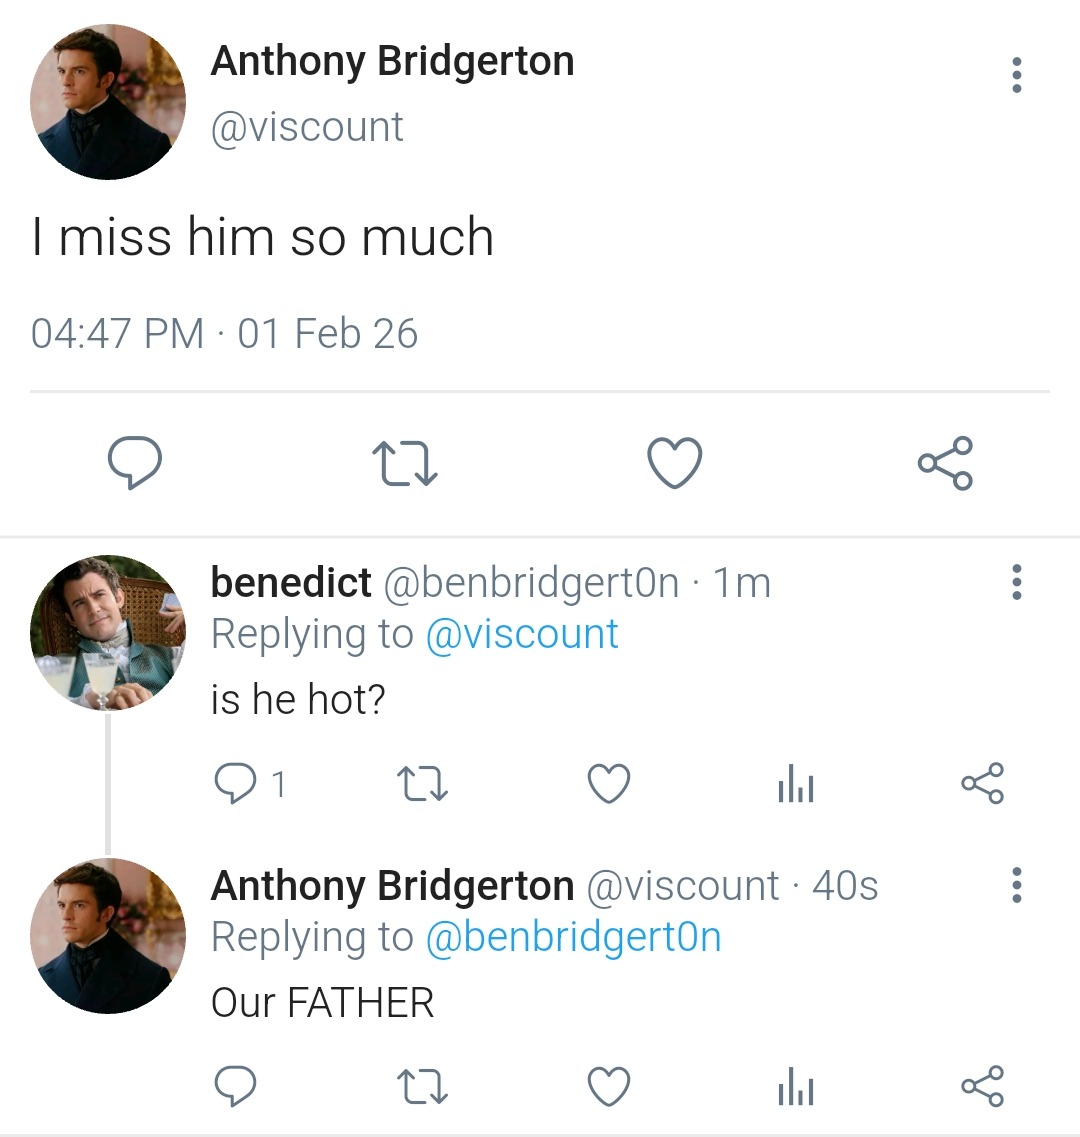The height and width of the screenshot is (1137, 1080).
Task: Reply to benedict's "is he hot?" tweet
Action: [236, 784]
